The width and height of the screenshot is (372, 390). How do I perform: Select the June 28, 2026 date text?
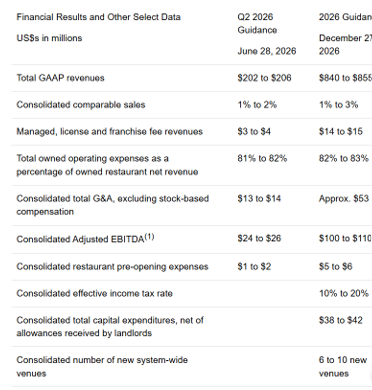[x=267, y=51]
